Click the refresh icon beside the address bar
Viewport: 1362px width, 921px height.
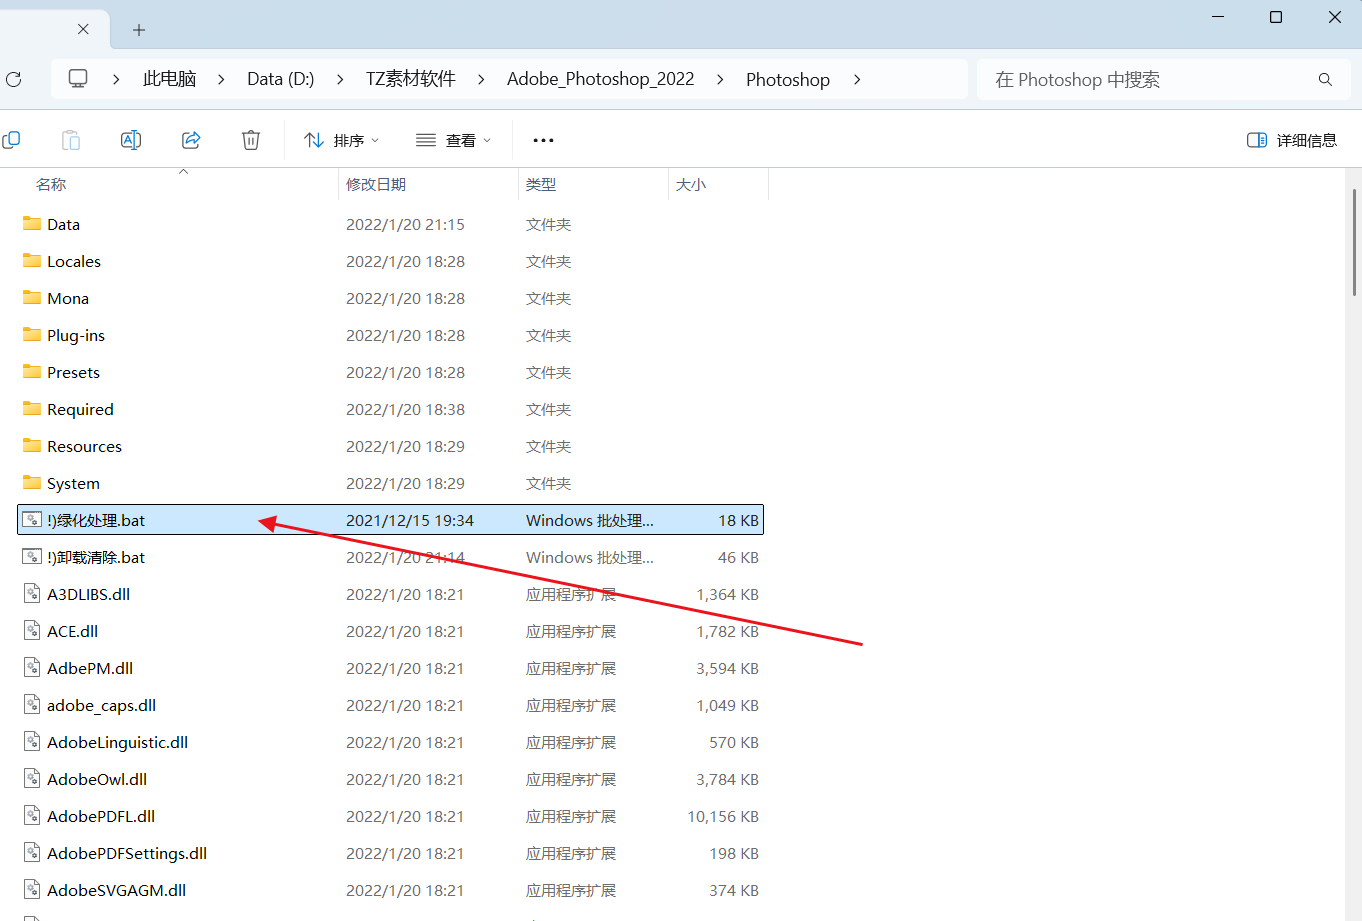(x=14, y=79)
